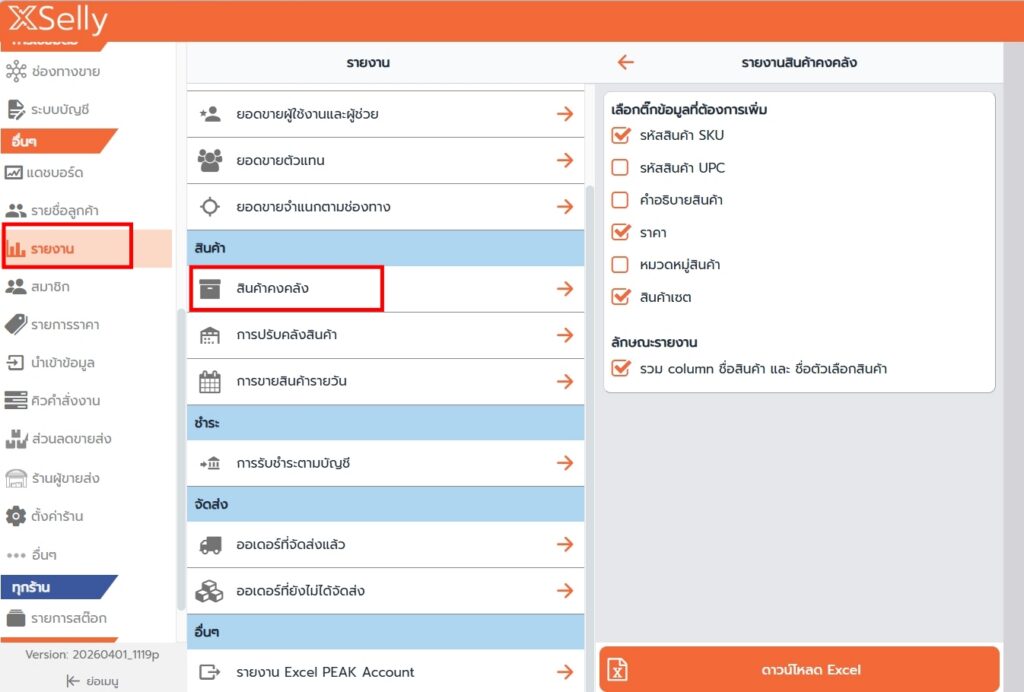1024x692 pixels.
Task: Click the sales channel icon in sidebar
Action: (15, 71)
